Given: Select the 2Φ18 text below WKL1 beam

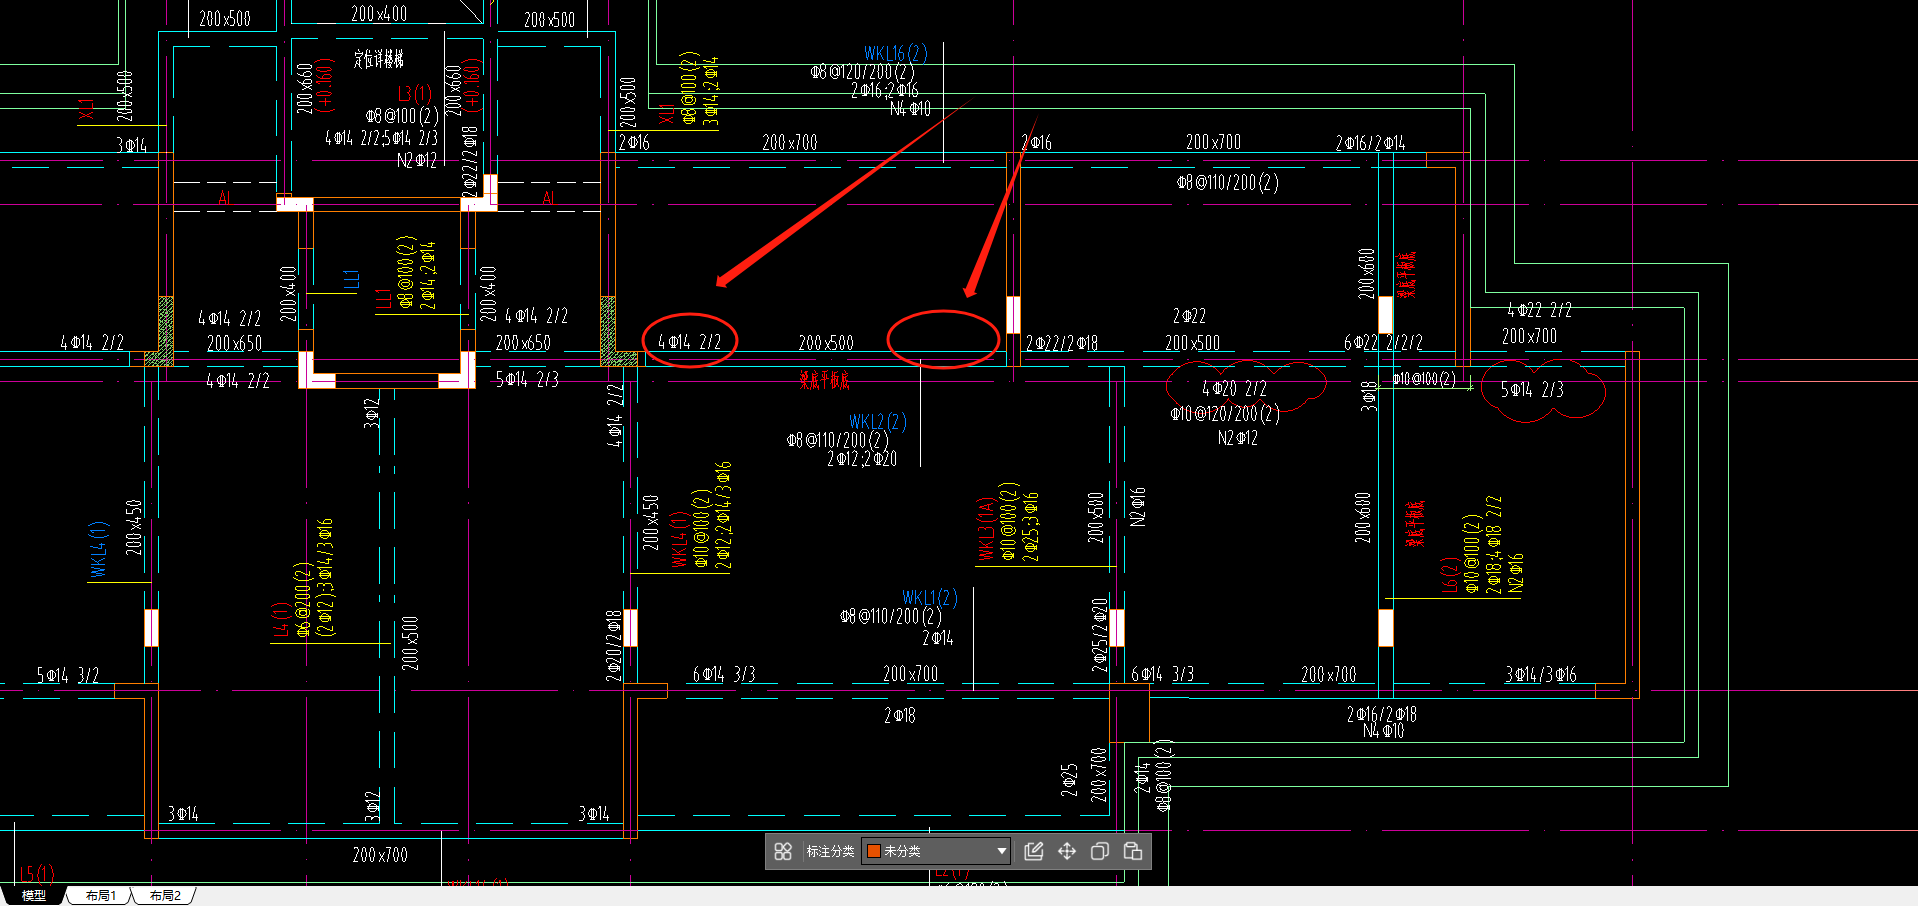Looking at the screenshot, I should point(899,715).
